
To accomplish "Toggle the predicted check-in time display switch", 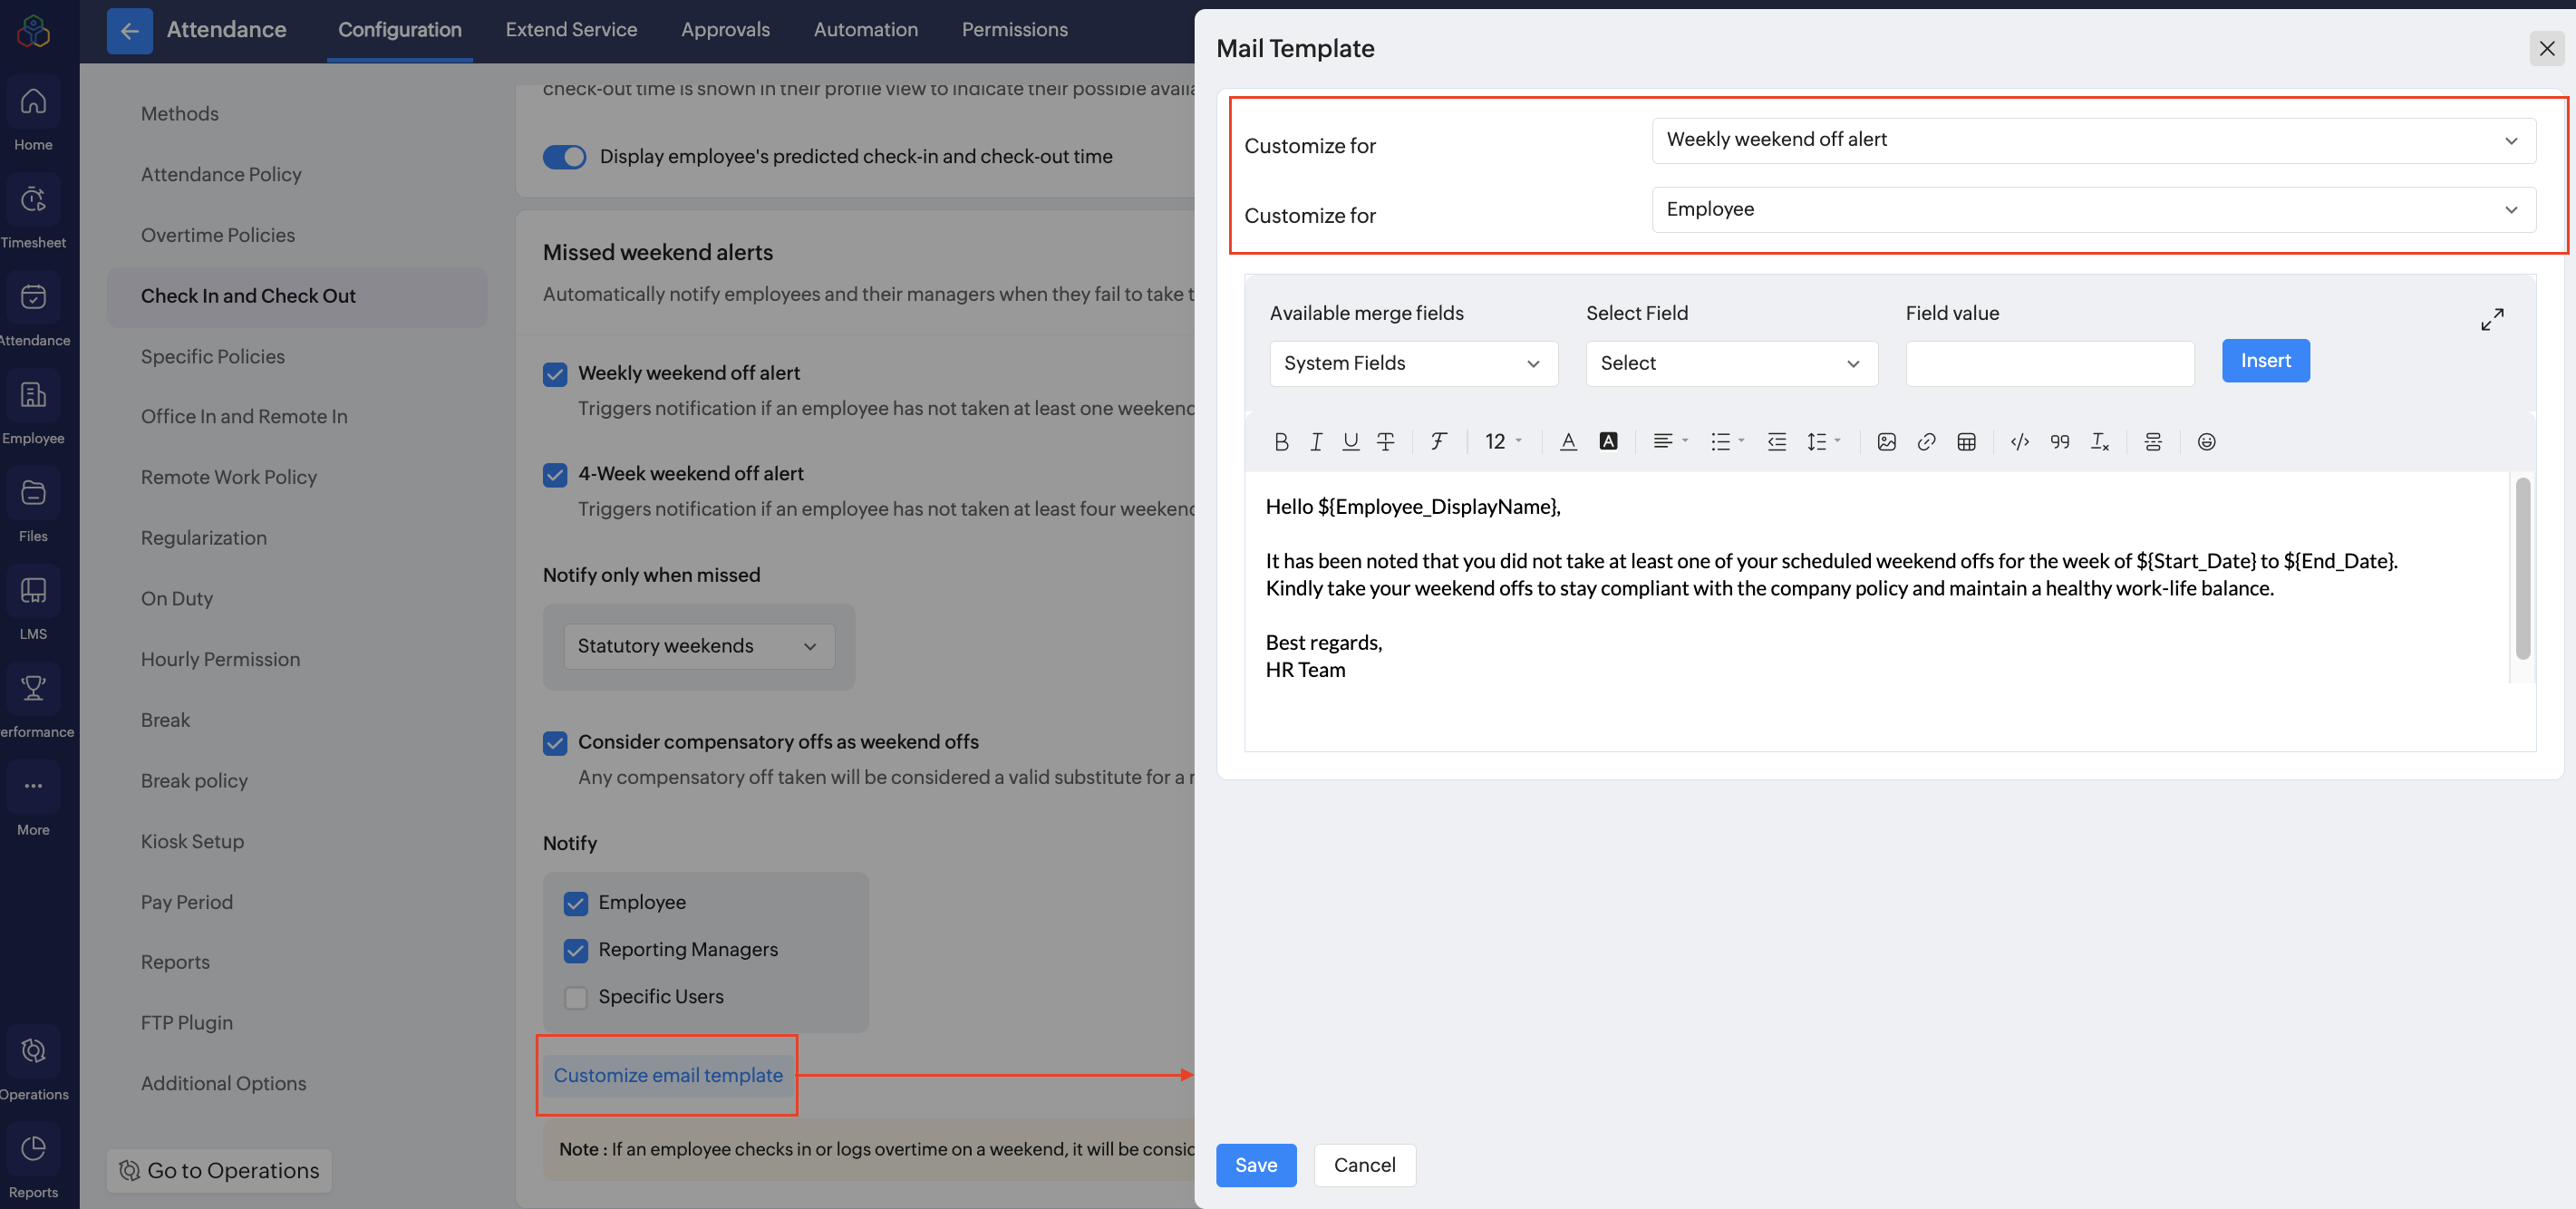I will [564, 157].
